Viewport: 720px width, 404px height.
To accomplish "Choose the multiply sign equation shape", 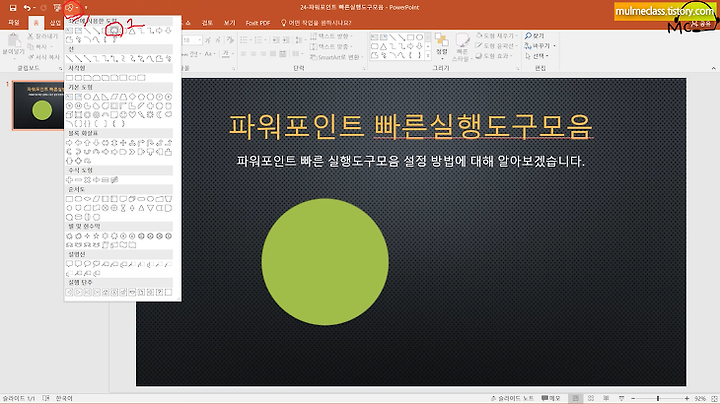I will click(87, 180).
